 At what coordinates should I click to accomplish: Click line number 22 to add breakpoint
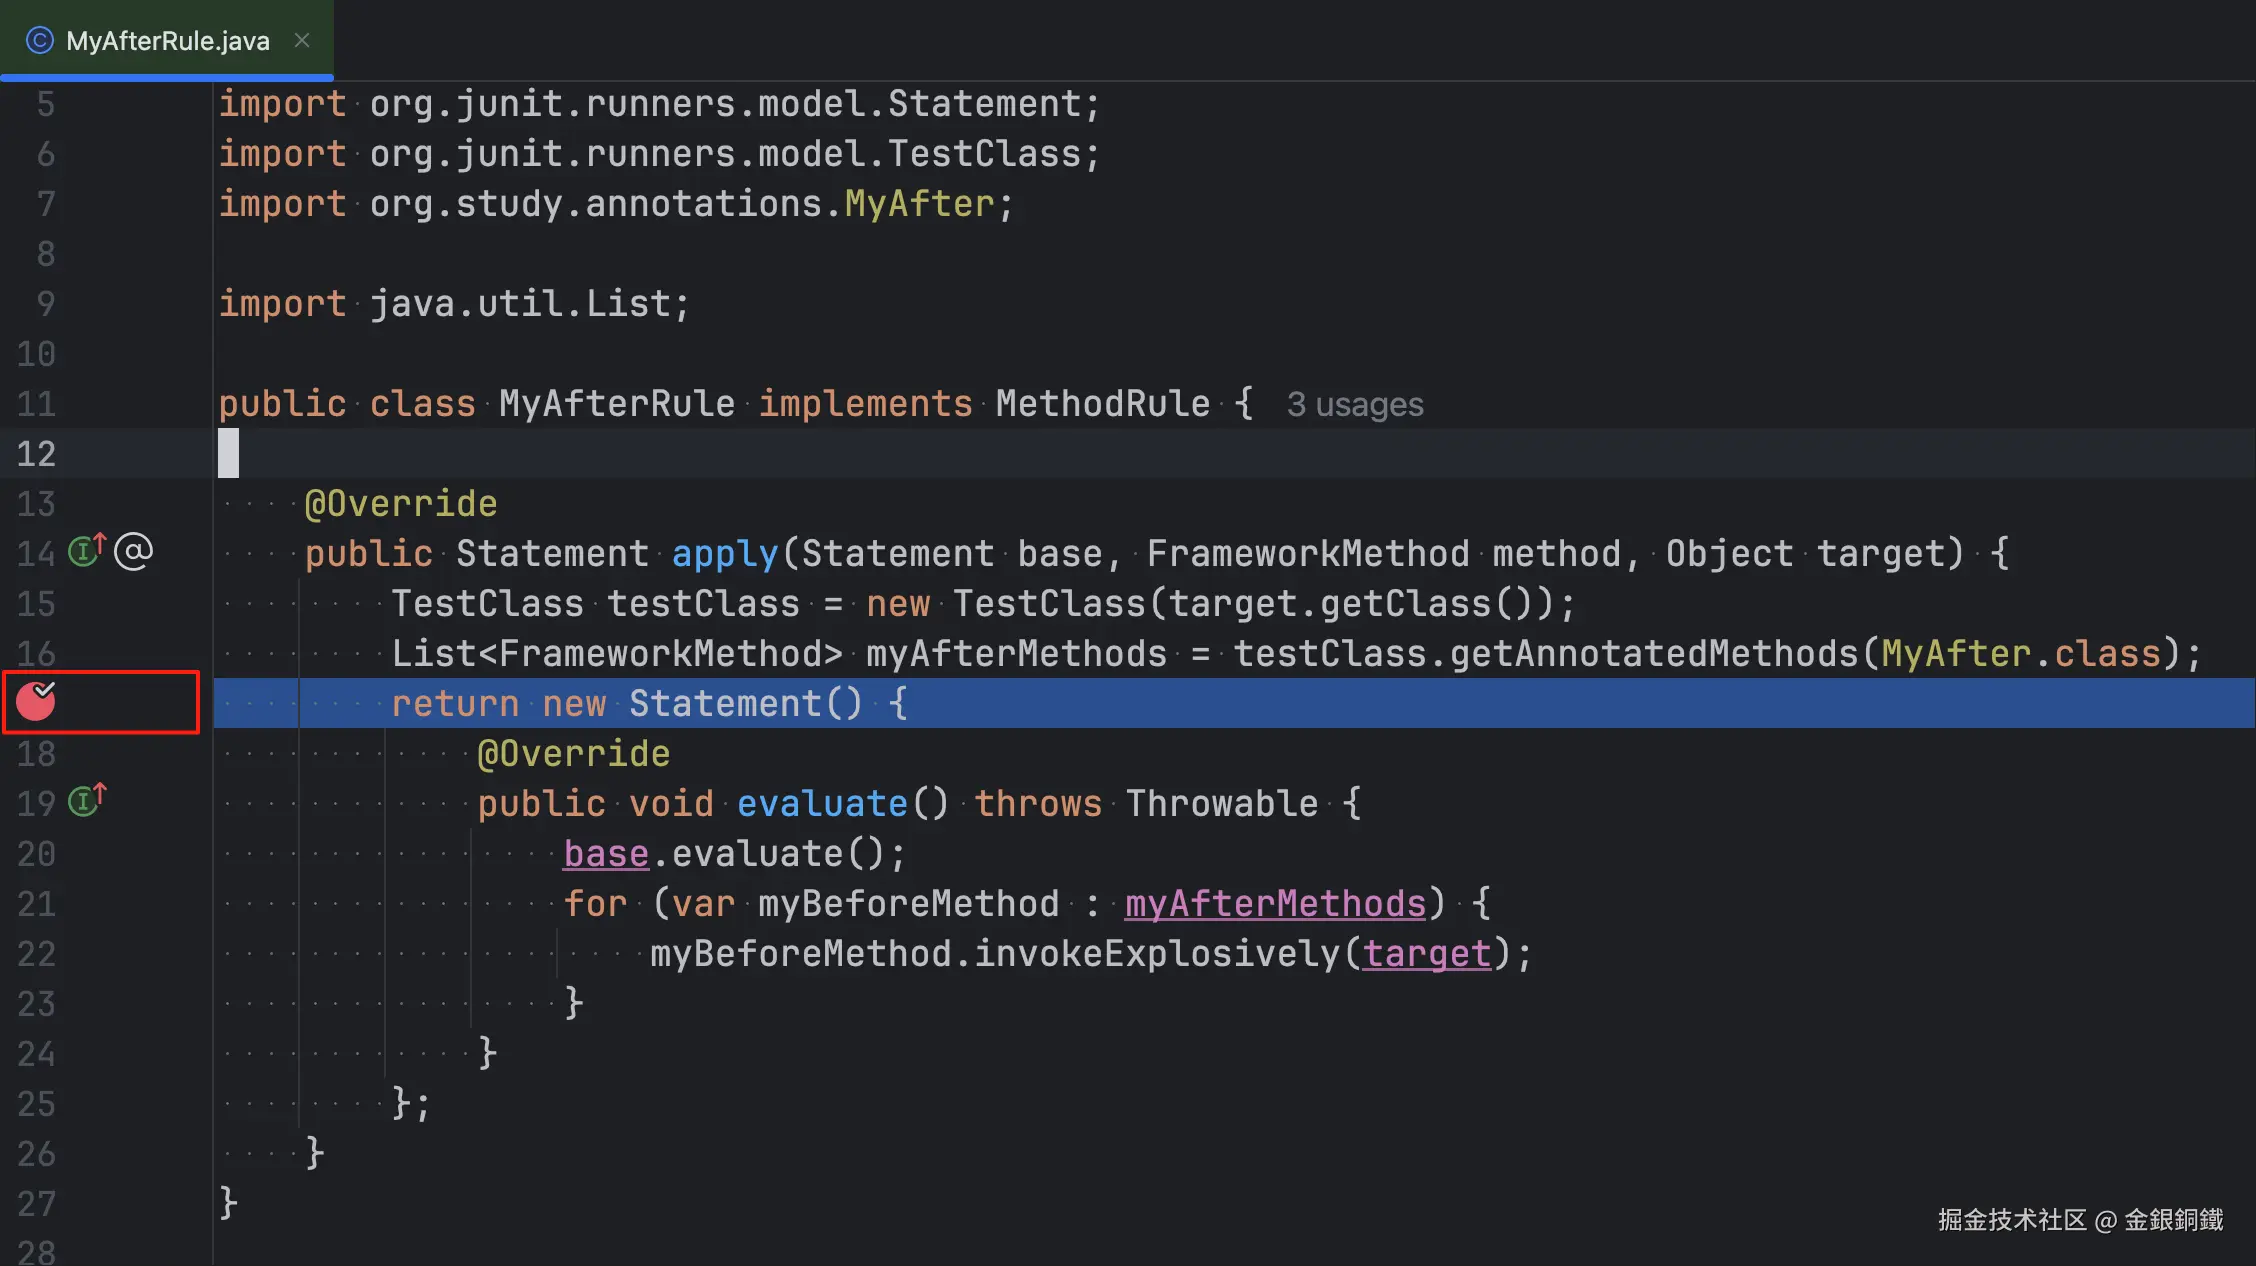point(36,954)
